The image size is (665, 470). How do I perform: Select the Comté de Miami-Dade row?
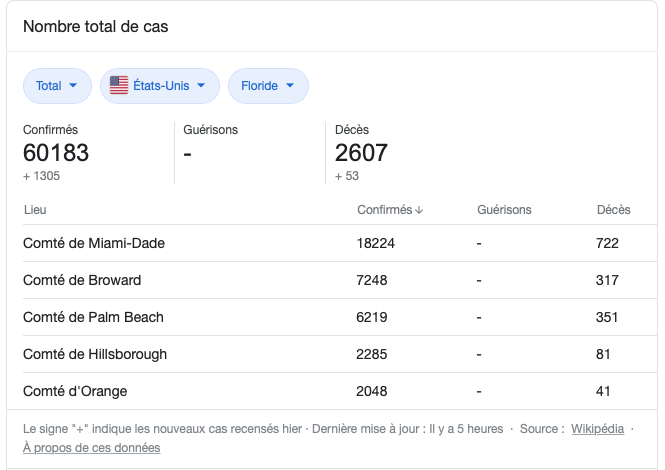point(94,243)
